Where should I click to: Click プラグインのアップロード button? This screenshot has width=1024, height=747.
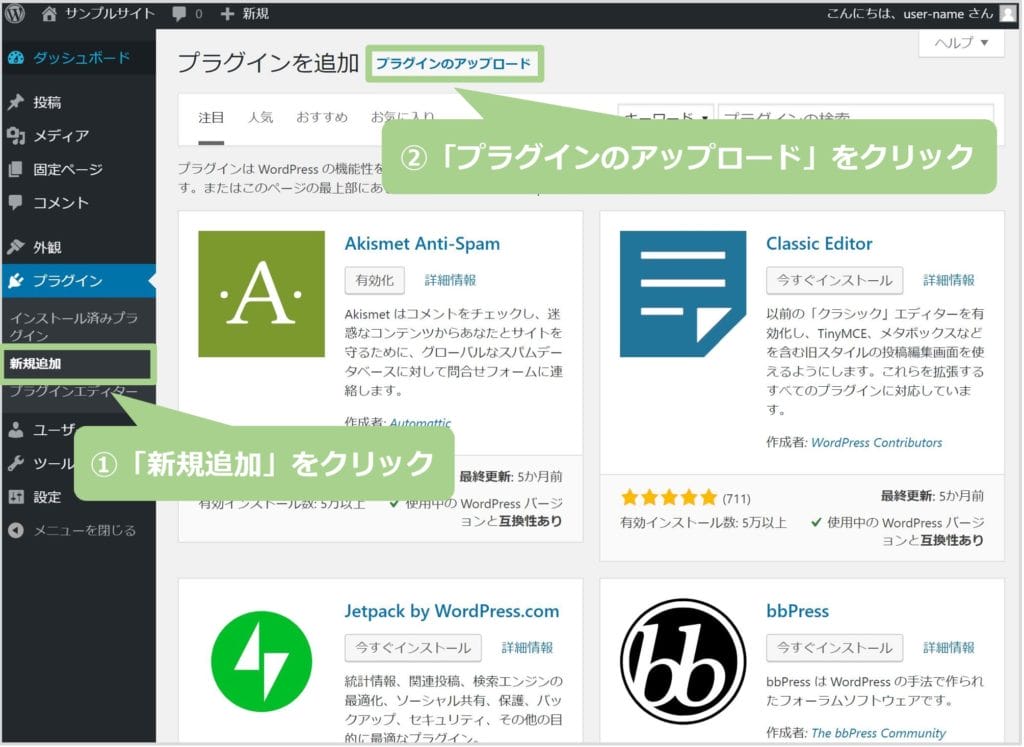(453, 63)
